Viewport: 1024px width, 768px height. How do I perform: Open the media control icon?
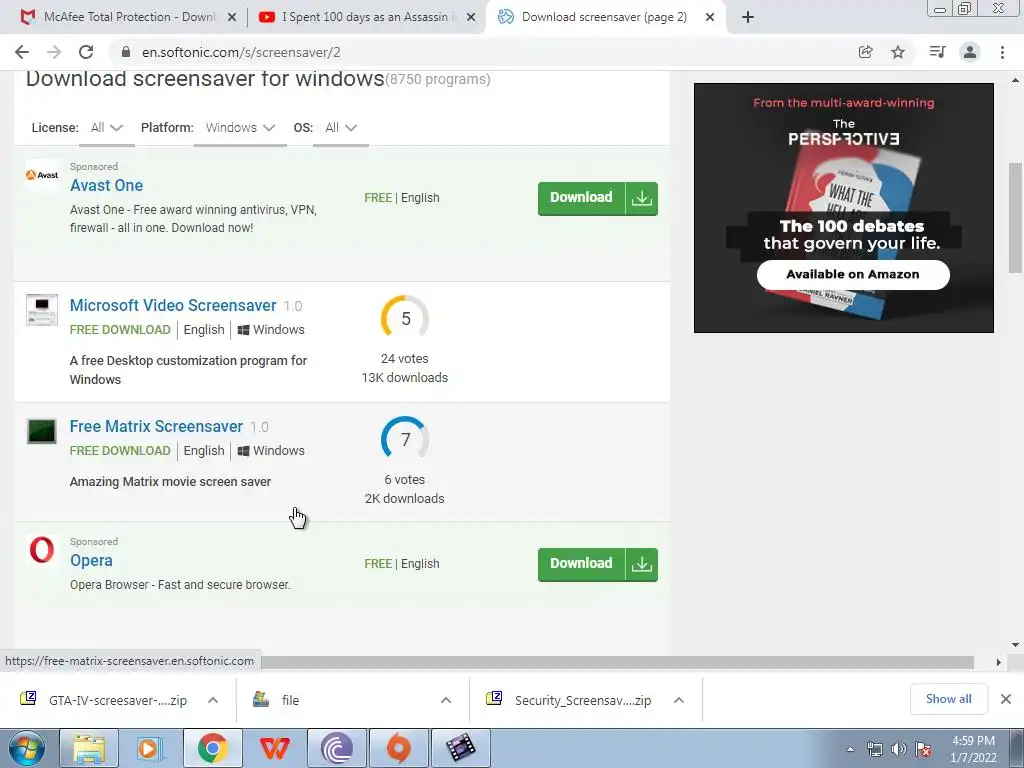pos(937,52)
